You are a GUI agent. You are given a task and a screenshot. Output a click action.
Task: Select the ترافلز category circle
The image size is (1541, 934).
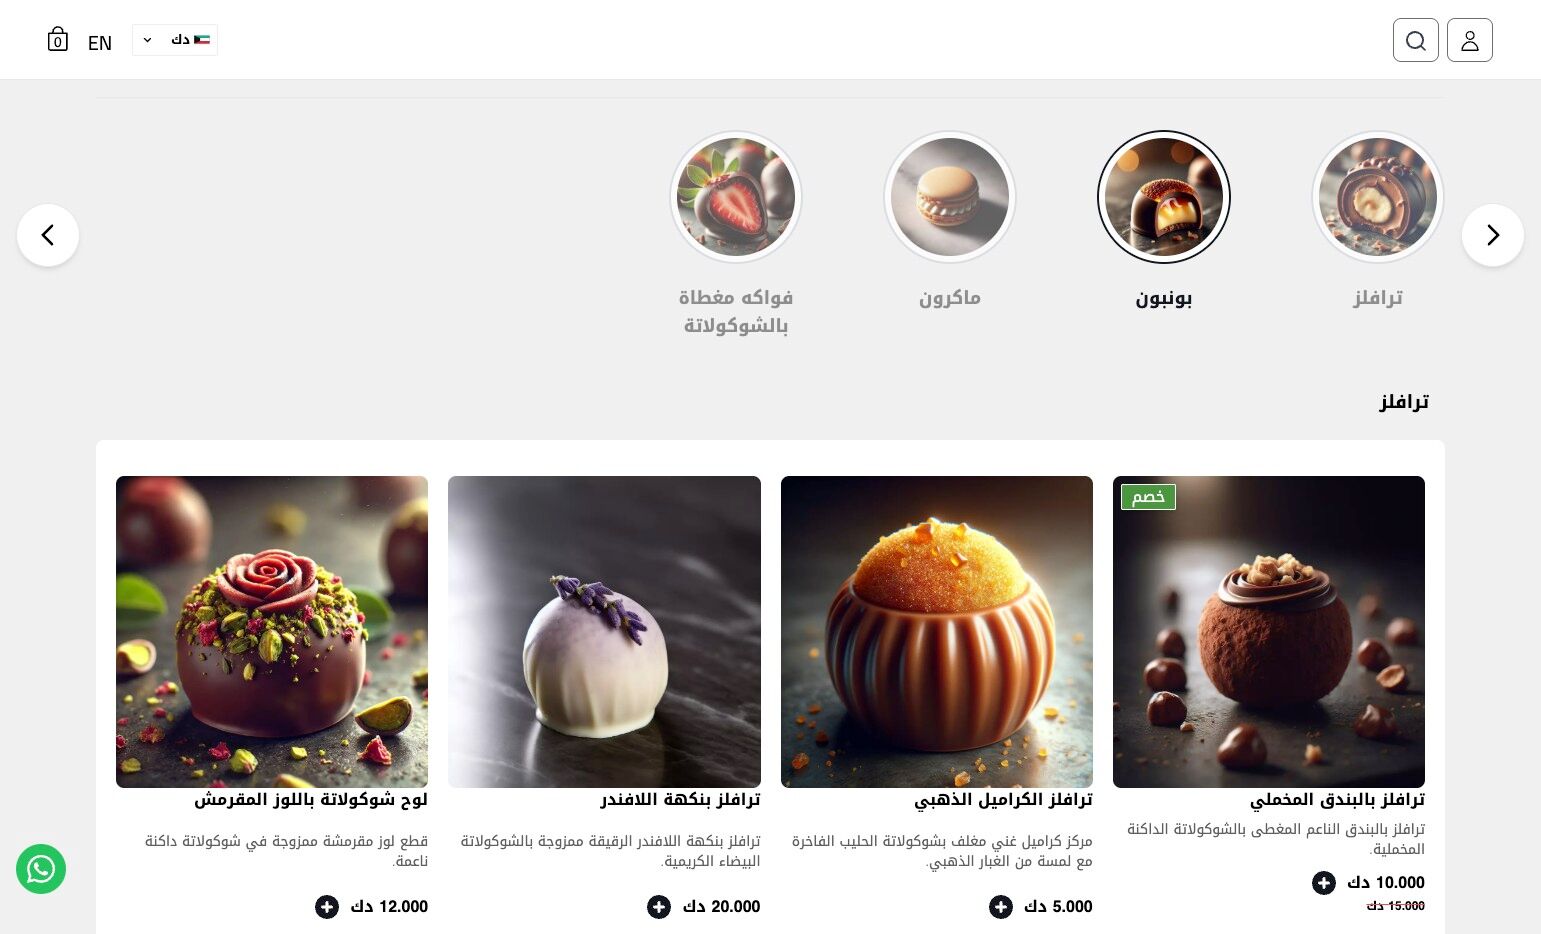click(1377, 197)
